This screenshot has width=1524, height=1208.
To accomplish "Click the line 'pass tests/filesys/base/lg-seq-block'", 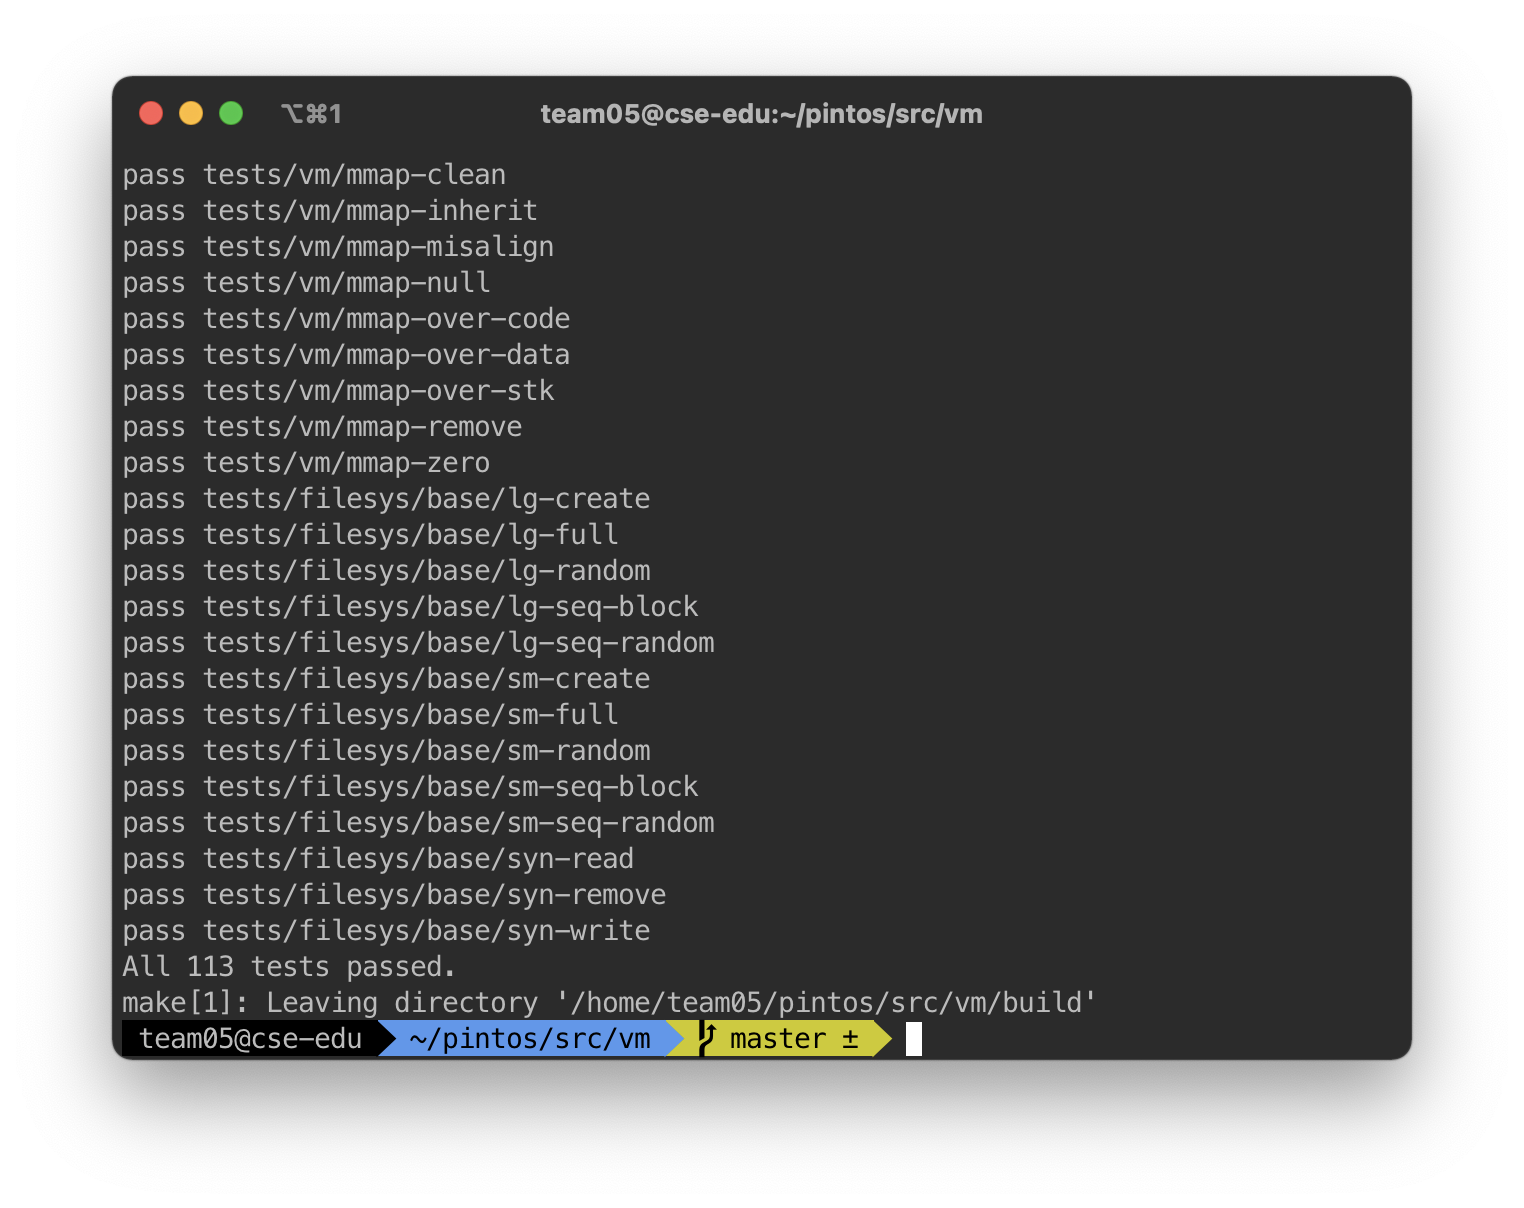I will [410, 607].
